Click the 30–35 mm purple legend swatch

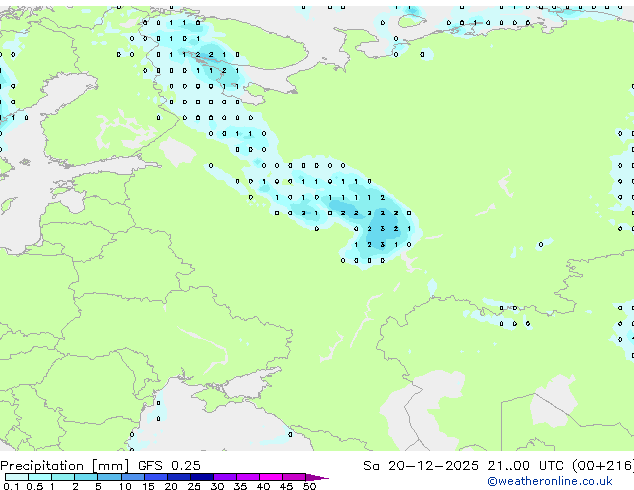(225, 477)
